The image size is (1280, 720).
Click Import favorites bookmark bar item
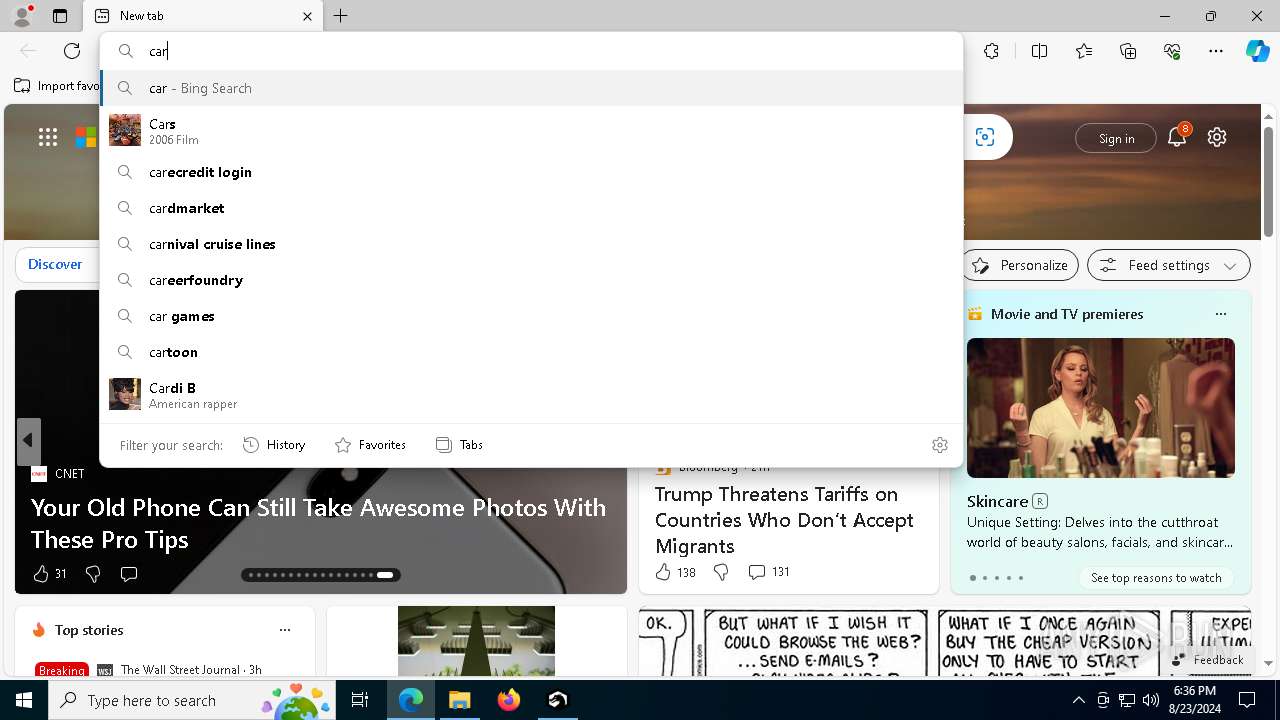pyautogui.click(x=57, y=86)
